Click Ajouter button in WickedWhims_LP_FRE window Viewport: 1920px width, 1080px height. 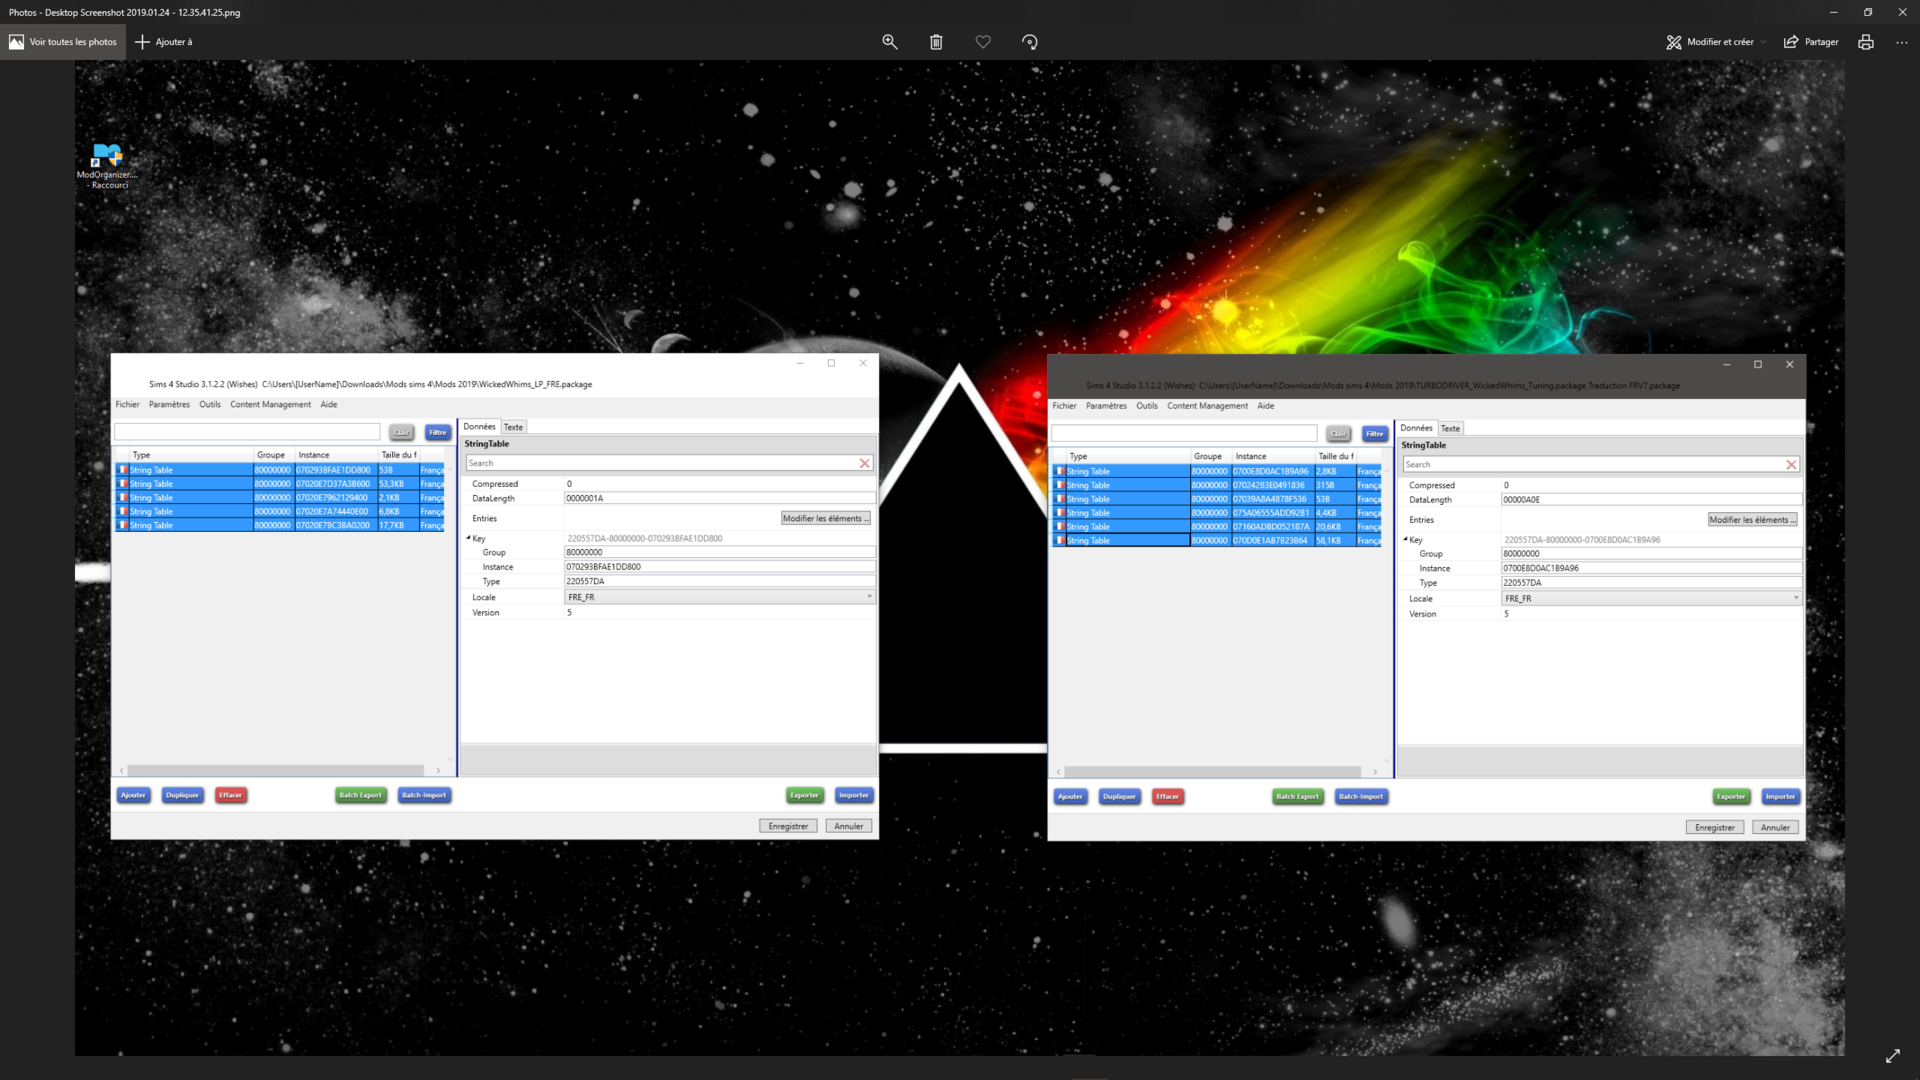pos(133,796)
